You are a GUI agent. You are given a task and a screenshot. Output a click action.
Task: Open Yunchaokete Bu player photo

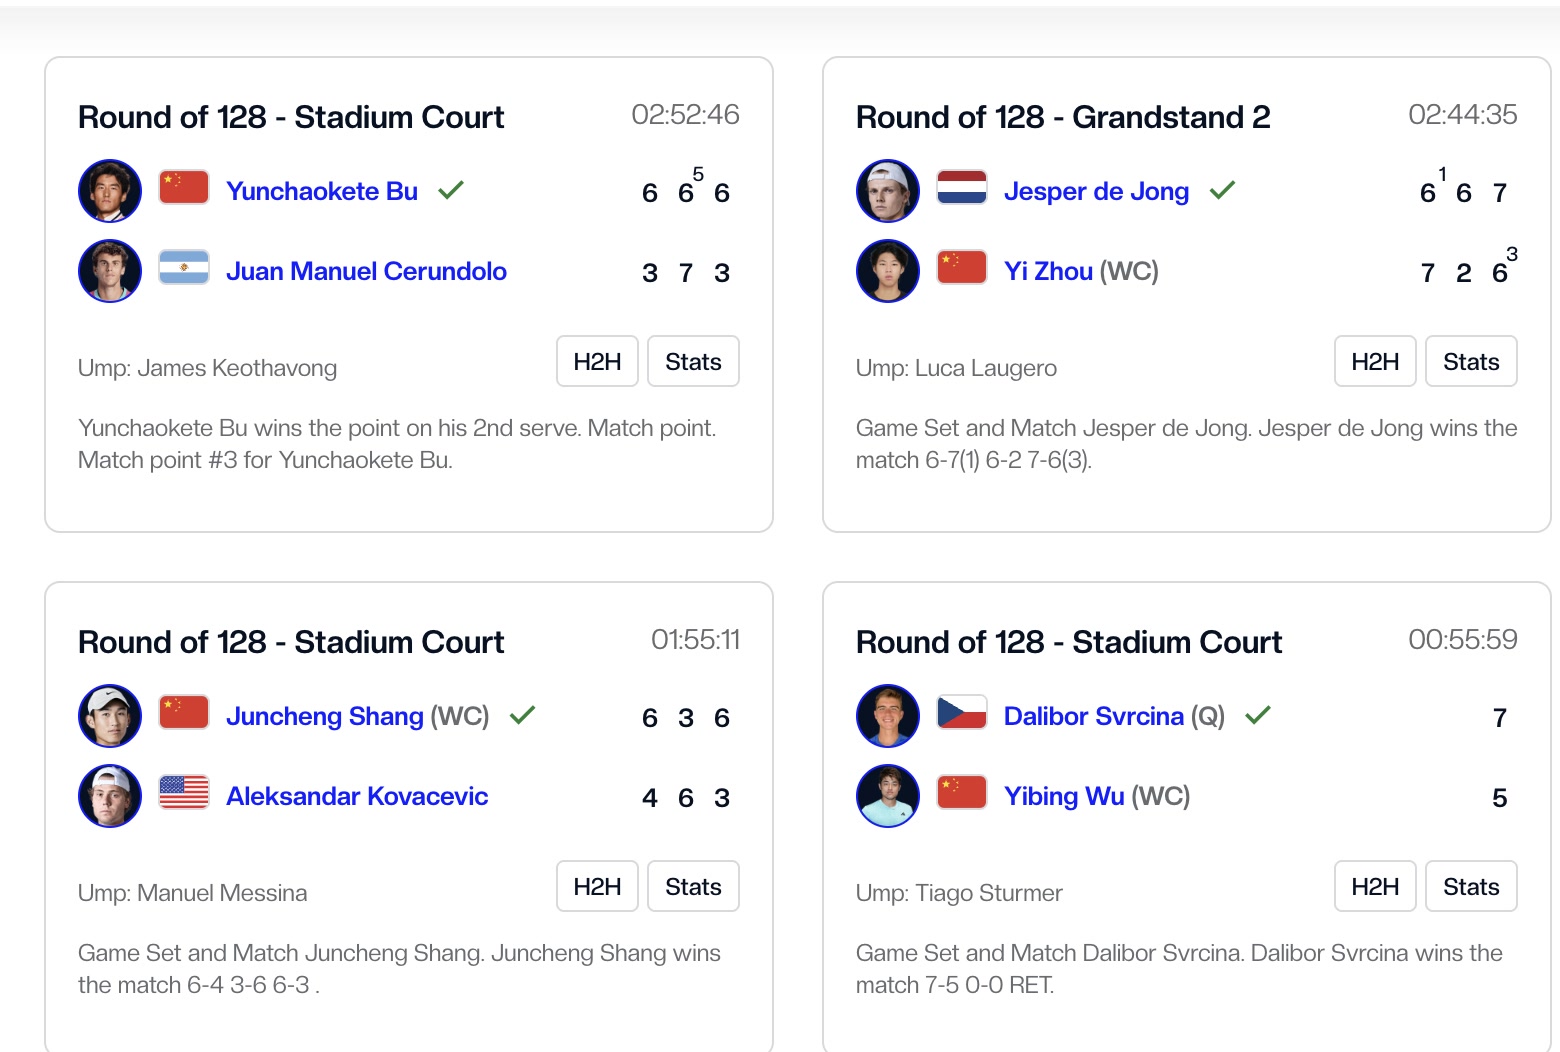tap(110, 190)
